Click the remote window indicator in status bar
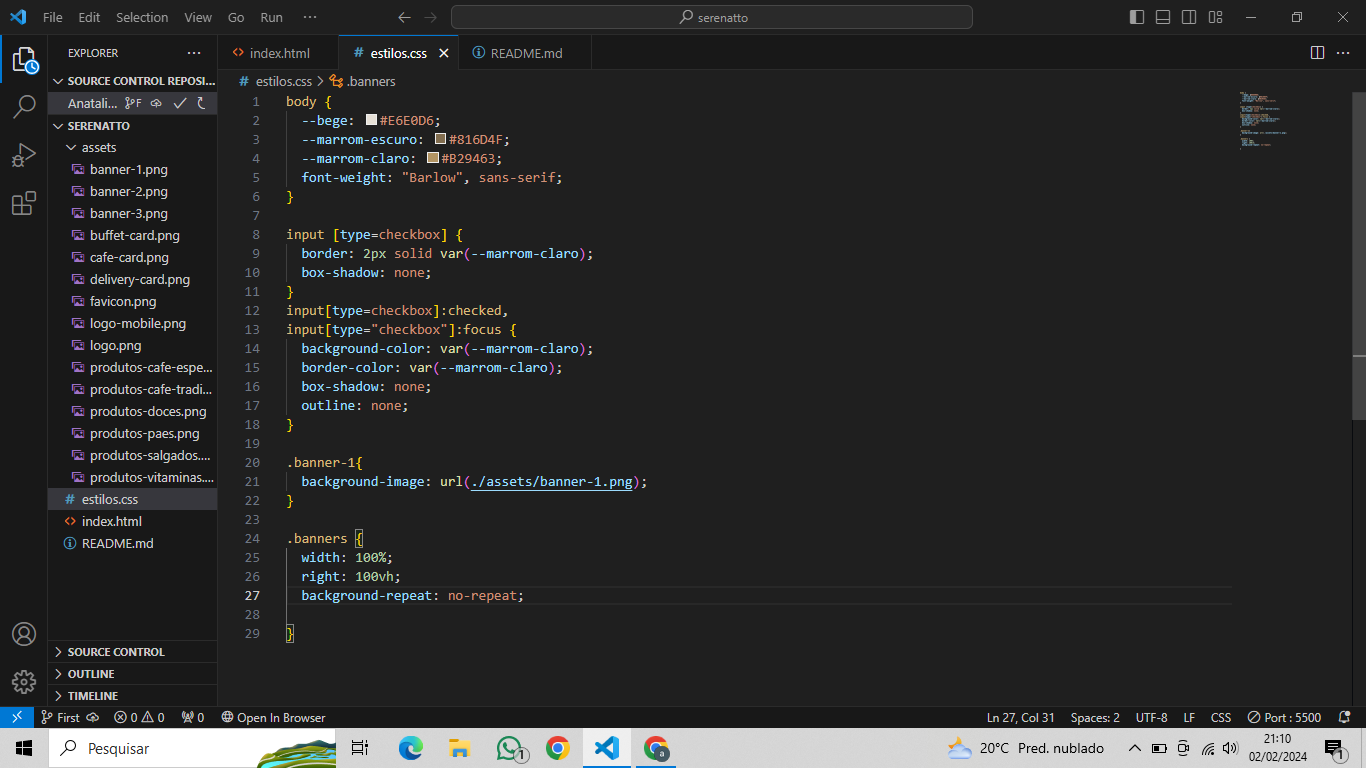1366x768 pixels. coord(16,717)
